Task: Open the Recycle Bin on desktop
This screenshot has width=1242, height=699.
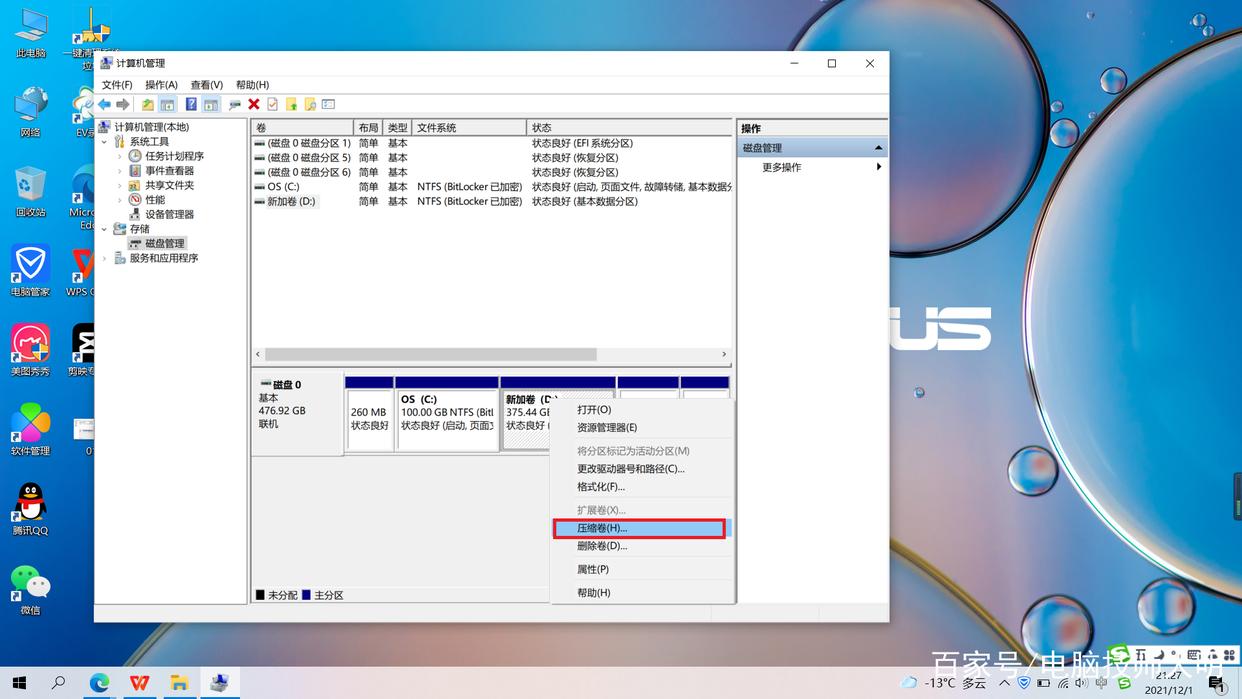Action: point(31,190)
